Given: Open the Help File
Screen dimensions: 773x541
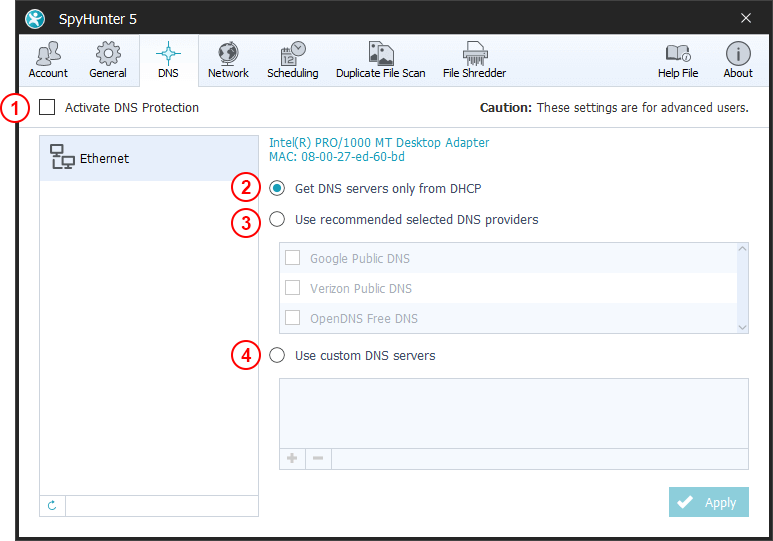Looking at the screenshot, I should tap(678, 60).
